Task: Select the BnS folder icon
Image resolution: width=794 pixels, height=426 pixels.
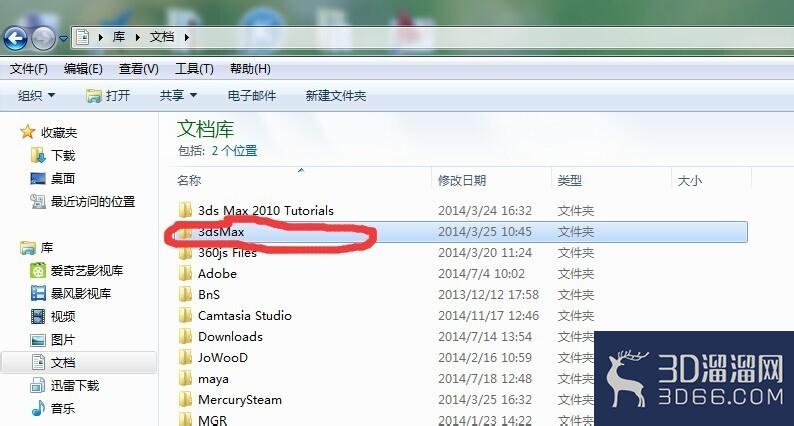Action: (x=185, y=294)
